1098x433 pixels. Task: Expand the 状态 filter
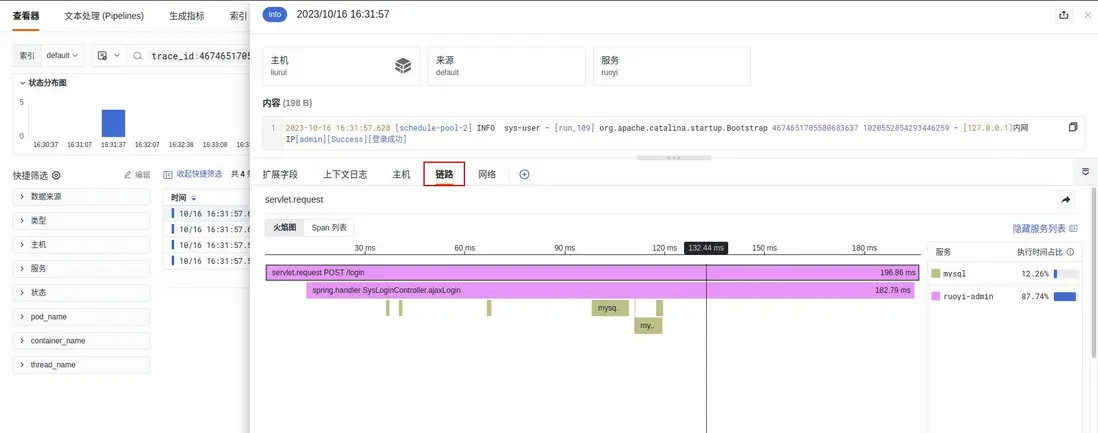[81, 292]
